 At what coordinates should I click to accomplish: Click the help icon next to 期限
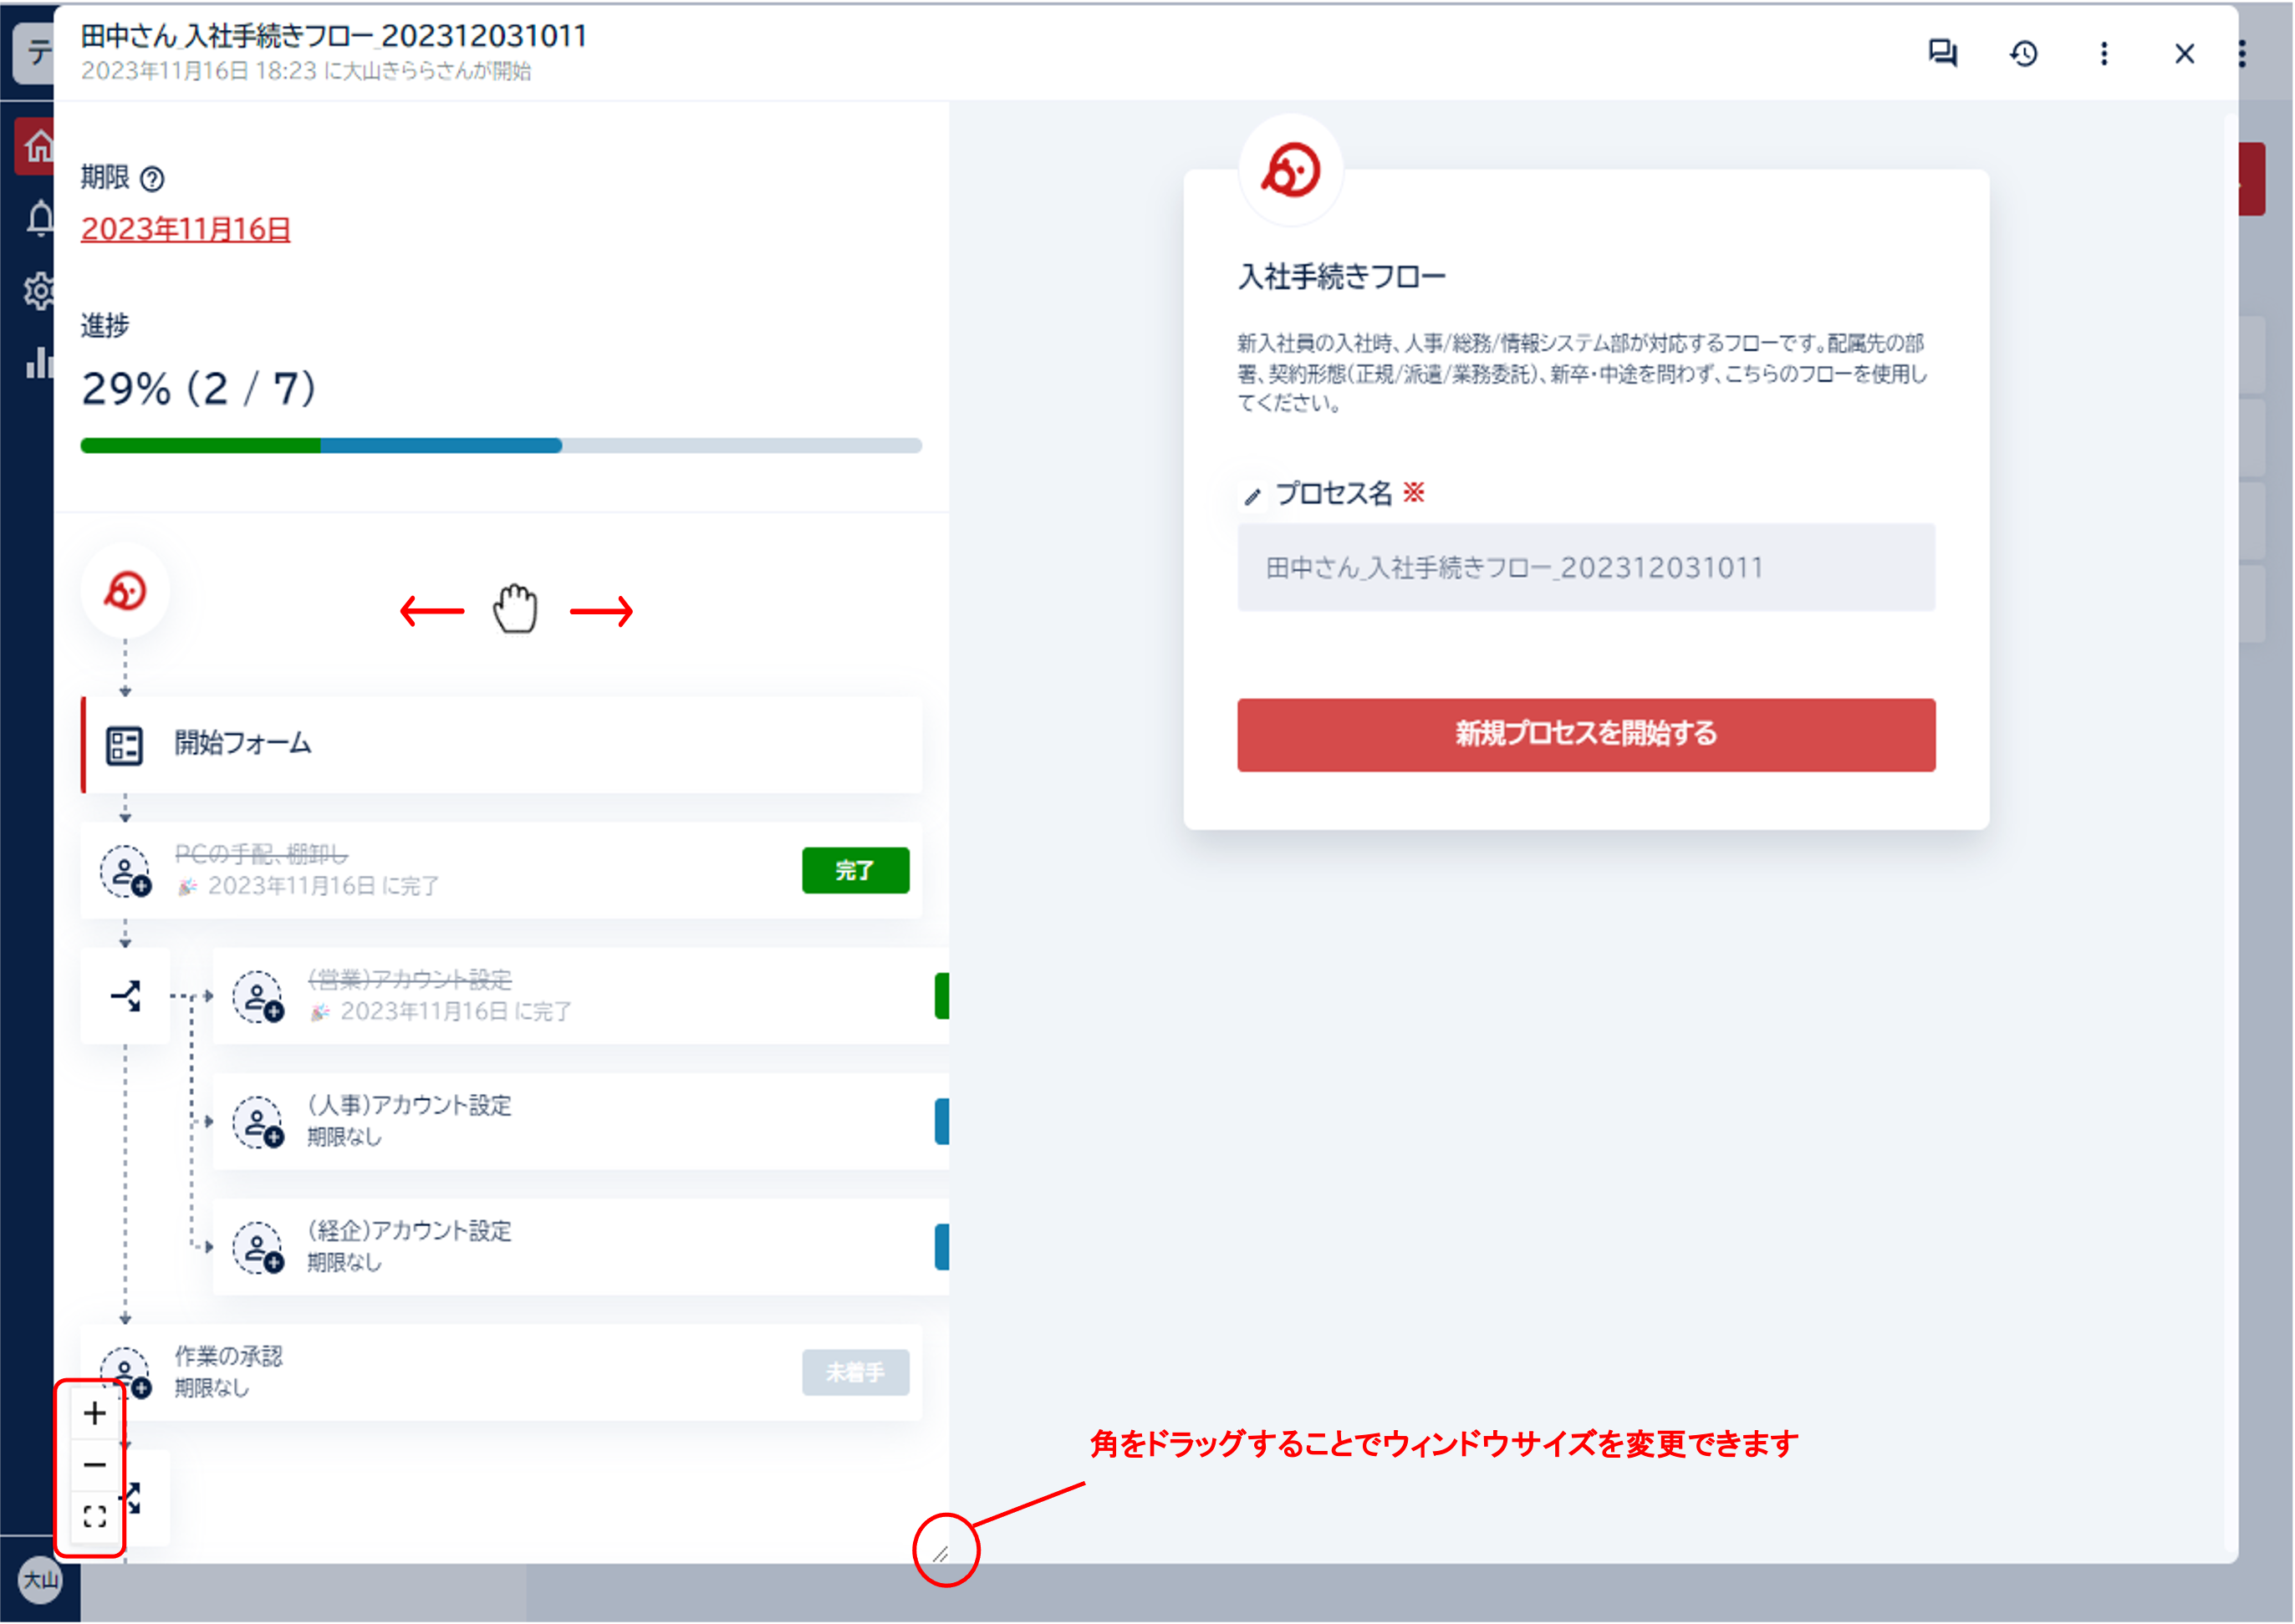(152, 179)
